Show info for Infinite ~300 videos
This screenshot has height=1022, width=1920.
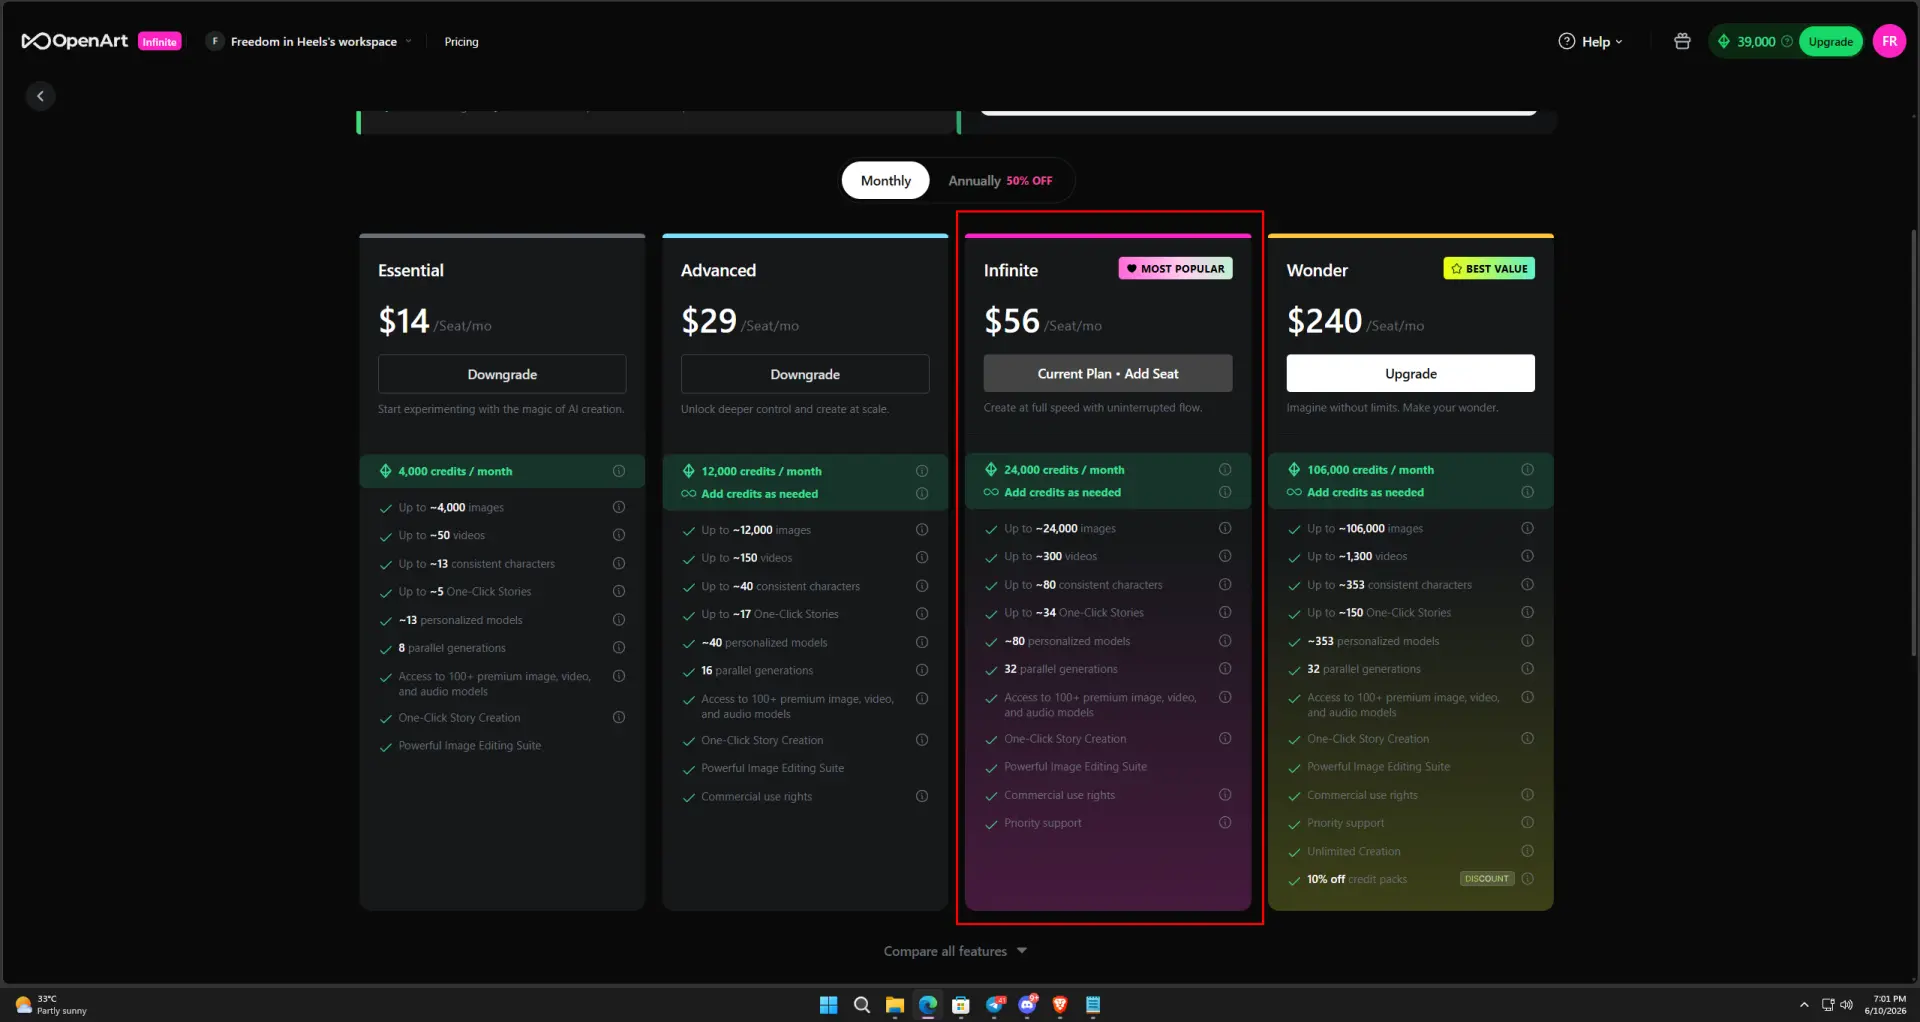coord(1225,556)
